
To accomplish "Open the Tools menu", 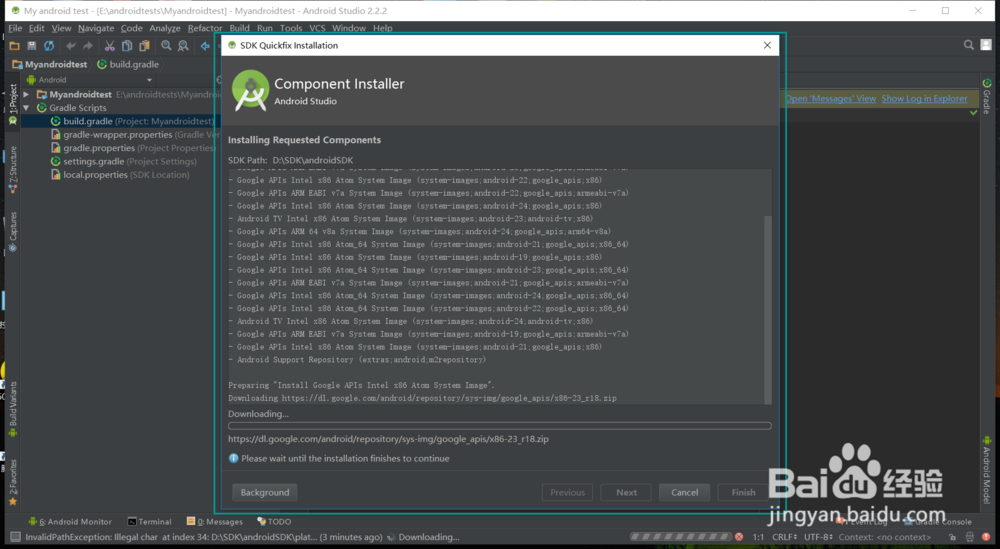I will click(x=291, y=28).
